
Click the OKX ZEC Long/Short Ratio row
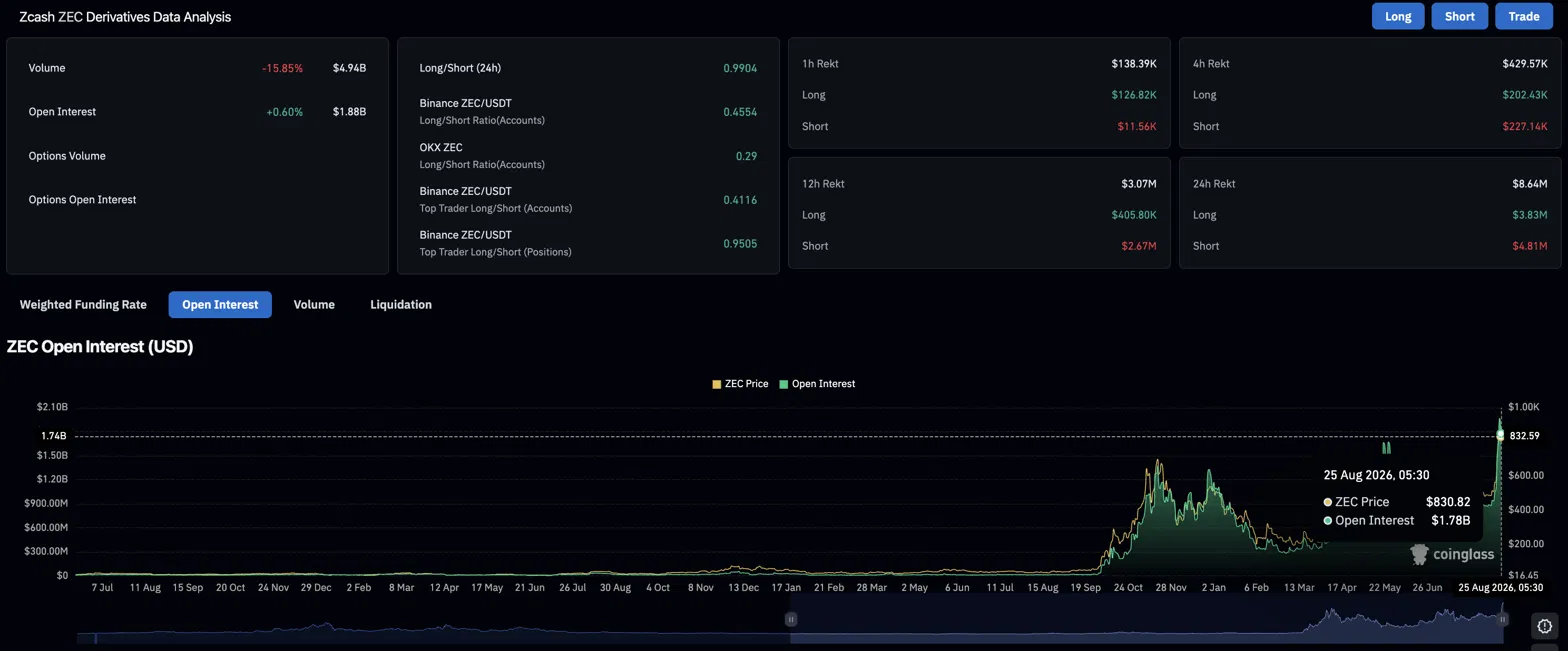(588, 156)
